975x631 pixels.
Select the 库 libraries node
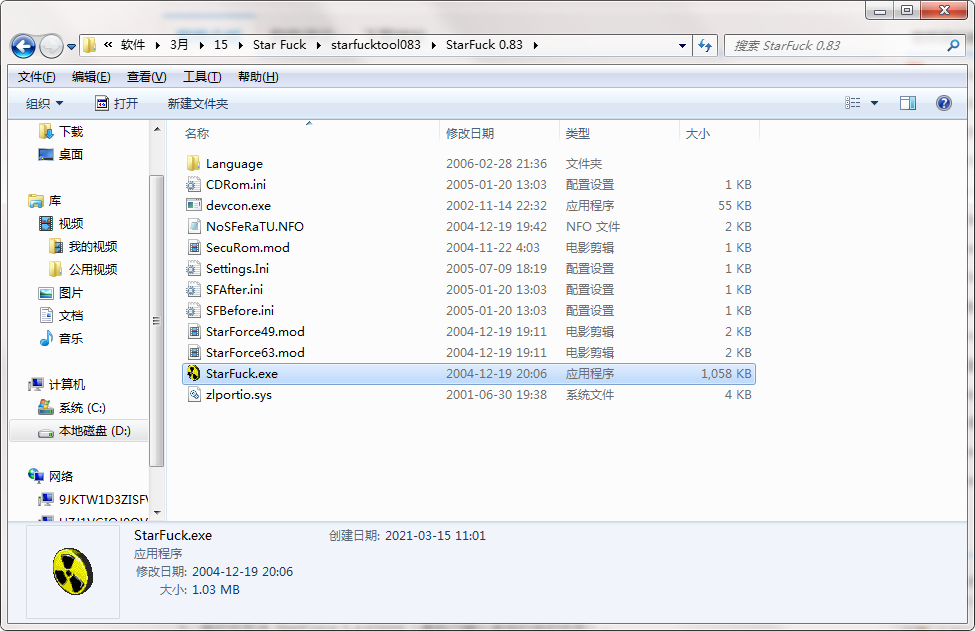pyautogui.click(x=45, y=201)
